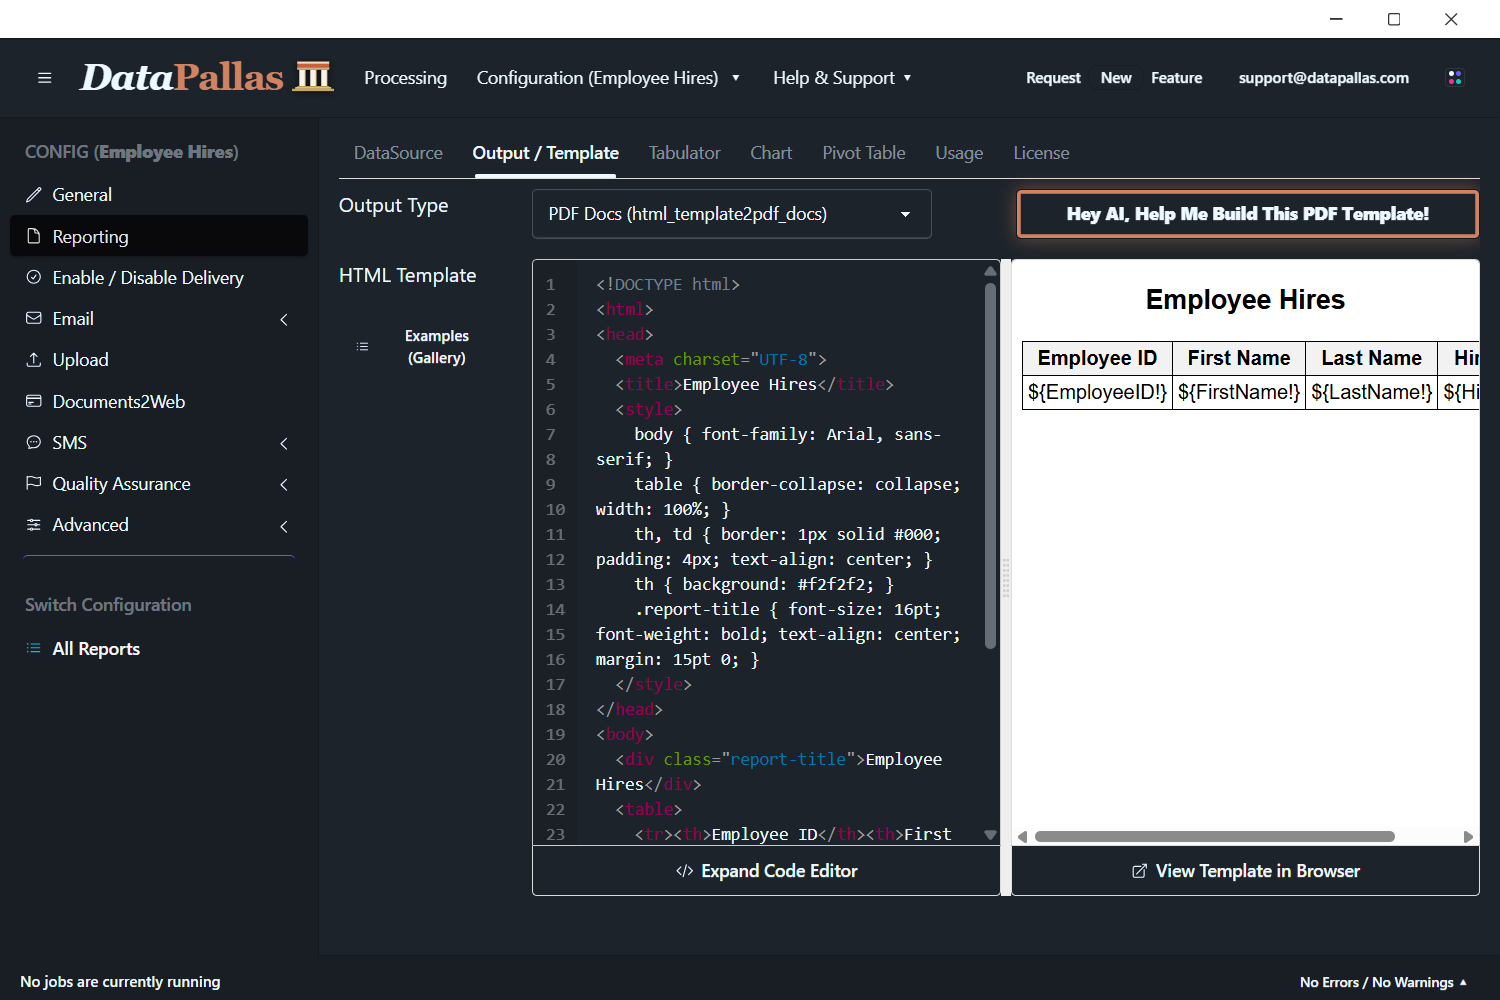Open the colorful apps grid icon

[1455, 78]
